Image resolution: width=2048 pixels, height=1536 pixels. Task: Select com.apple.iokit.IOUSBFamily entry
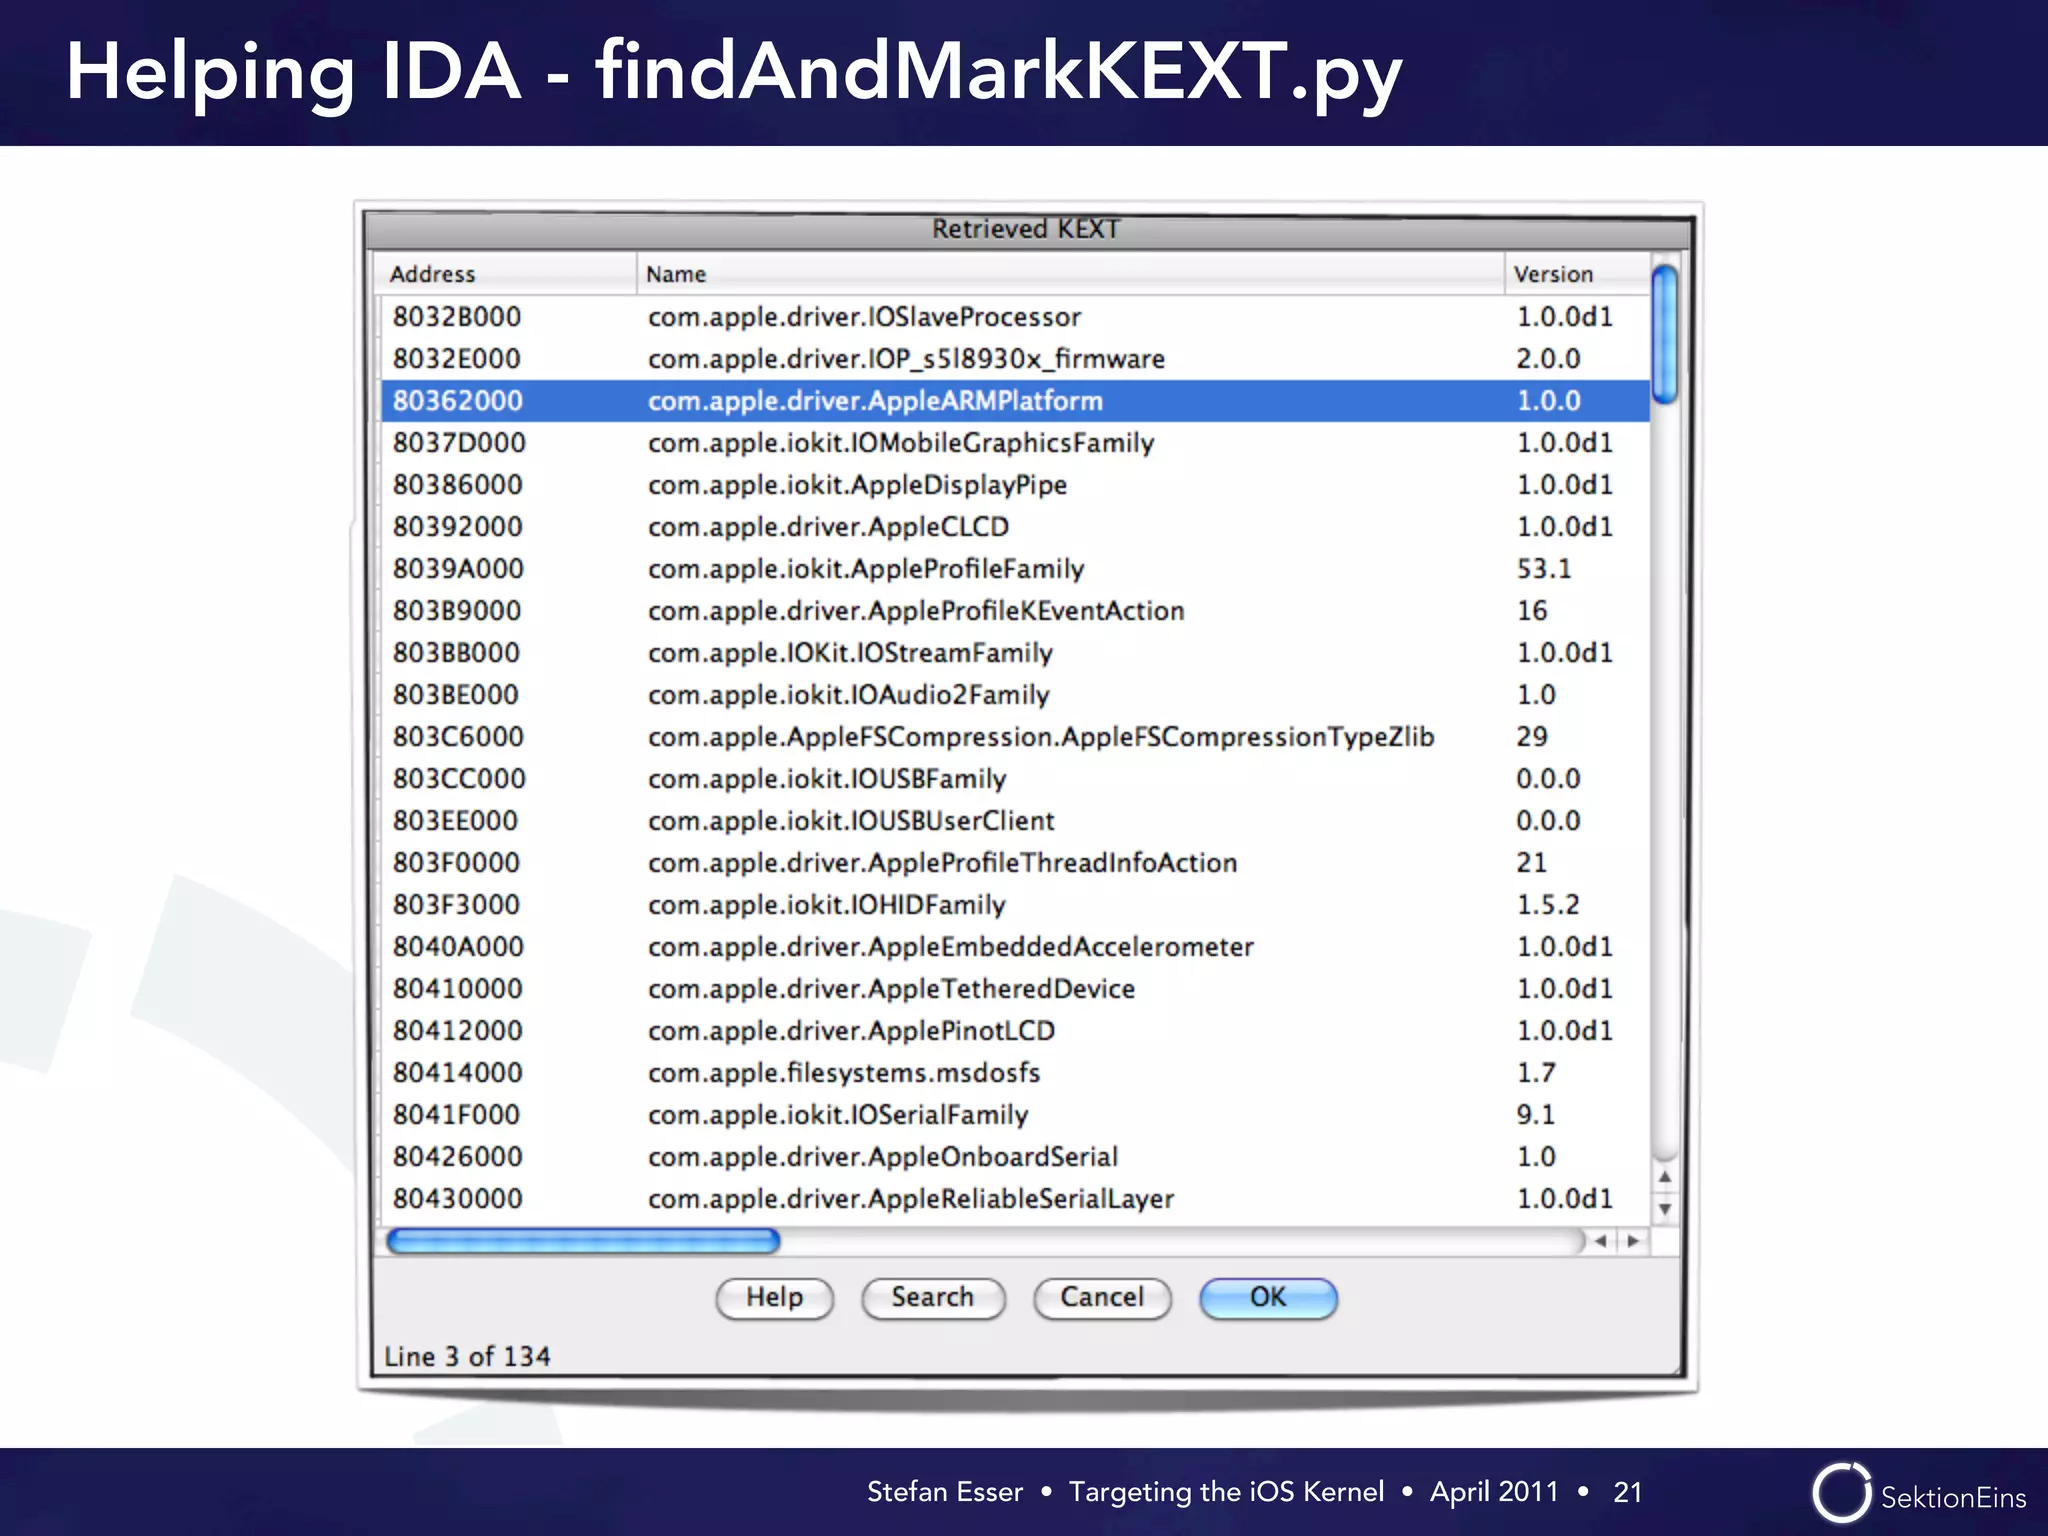1014,779
